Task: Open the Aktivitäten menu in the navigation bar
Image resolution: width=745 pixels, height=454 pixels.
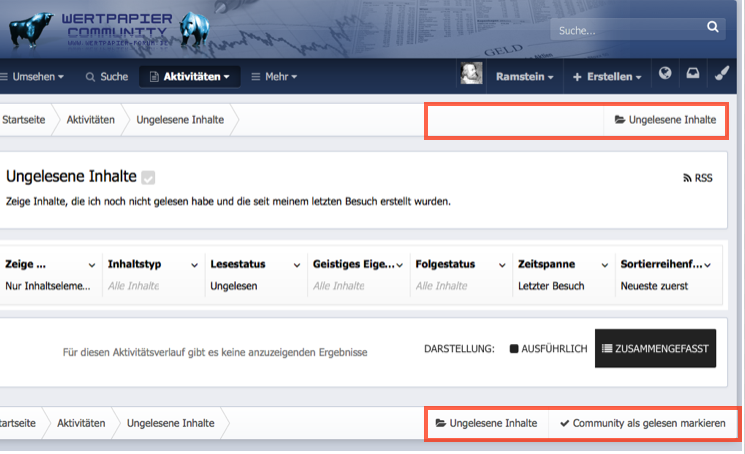Action: (x=190, y=76)
